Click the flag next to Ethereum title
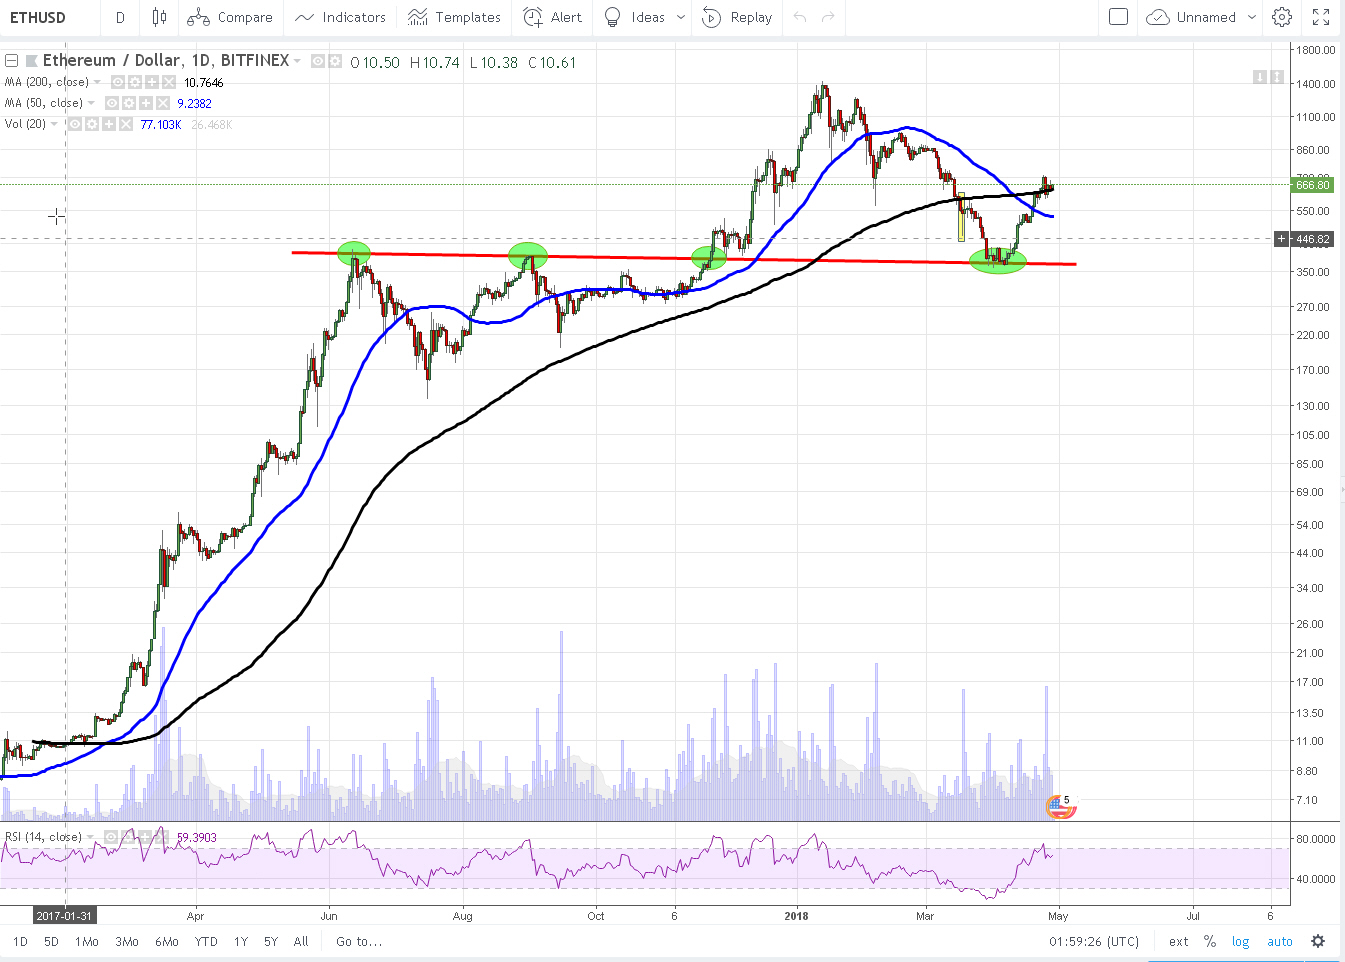Image resolution: width=1345 pixels, height=962 pixels. coord(32,61)
